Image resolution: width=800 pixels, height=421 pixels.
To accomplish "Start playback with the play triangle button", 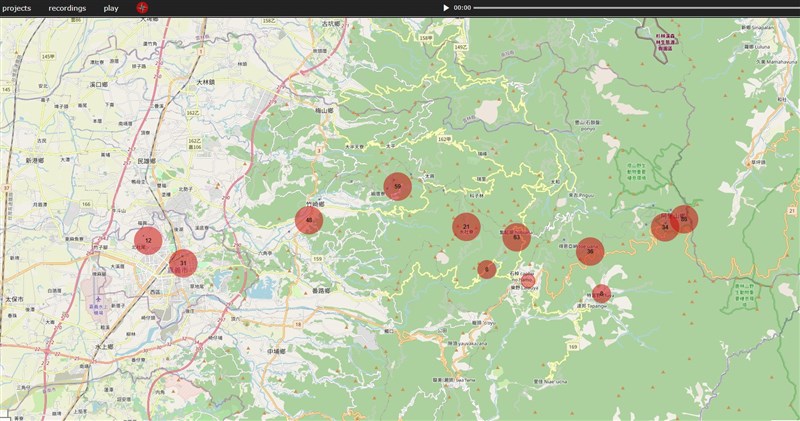I will coord(446,8).
